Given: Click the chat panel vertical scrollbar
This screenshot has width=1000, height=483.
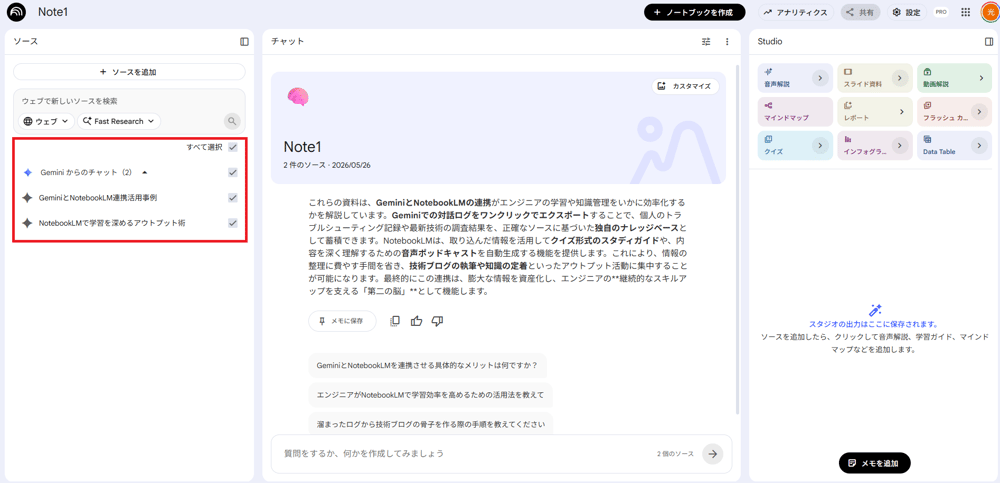Looking at the screenshot, I should [737, 238].
